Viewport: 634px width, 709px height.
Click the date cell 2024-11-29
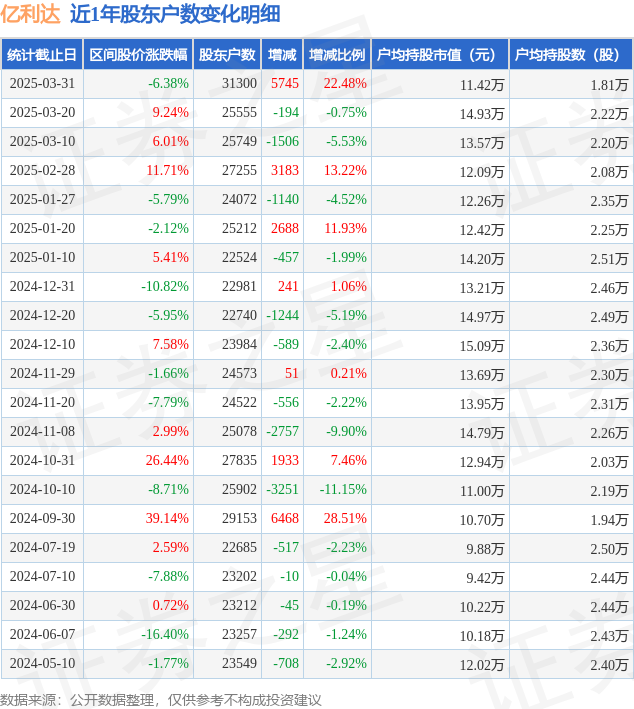pos(42,373)
